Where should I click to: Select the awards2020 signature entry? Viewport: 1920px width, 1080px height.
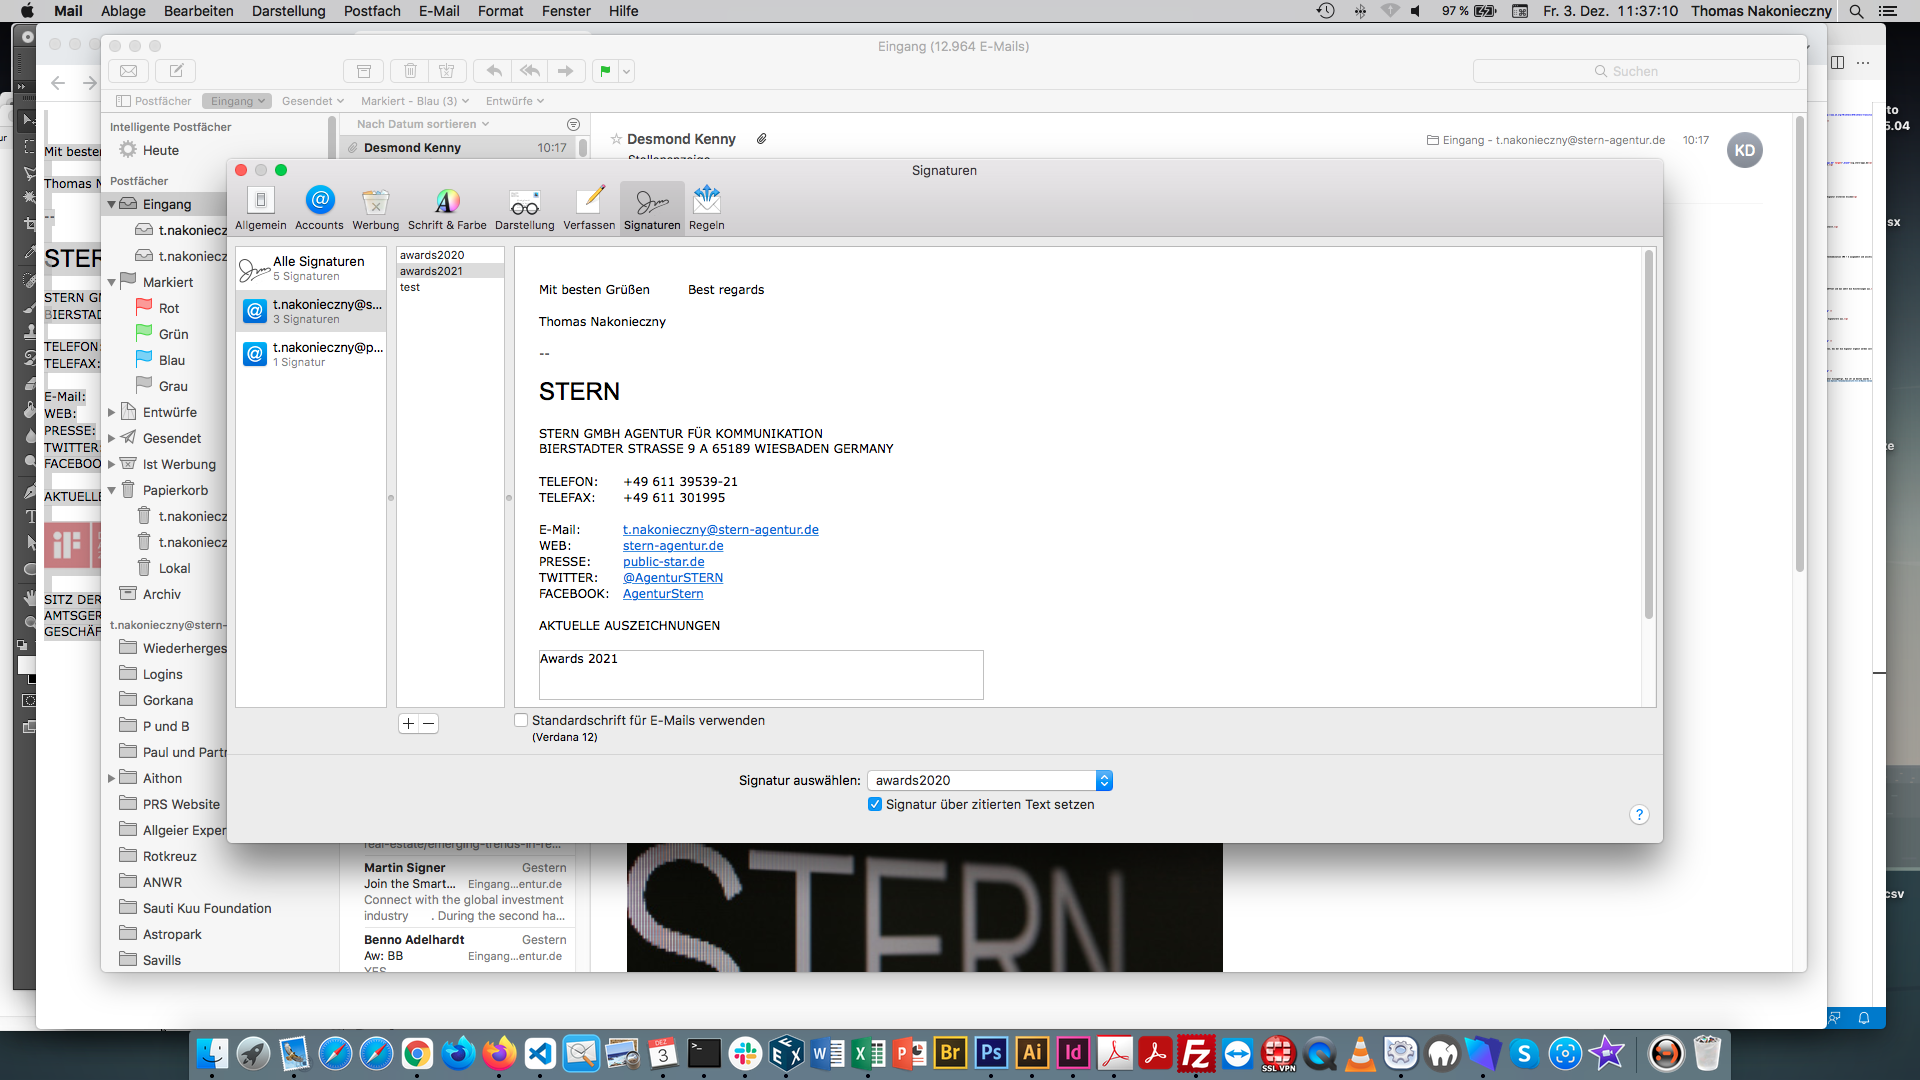click(432, 255)
